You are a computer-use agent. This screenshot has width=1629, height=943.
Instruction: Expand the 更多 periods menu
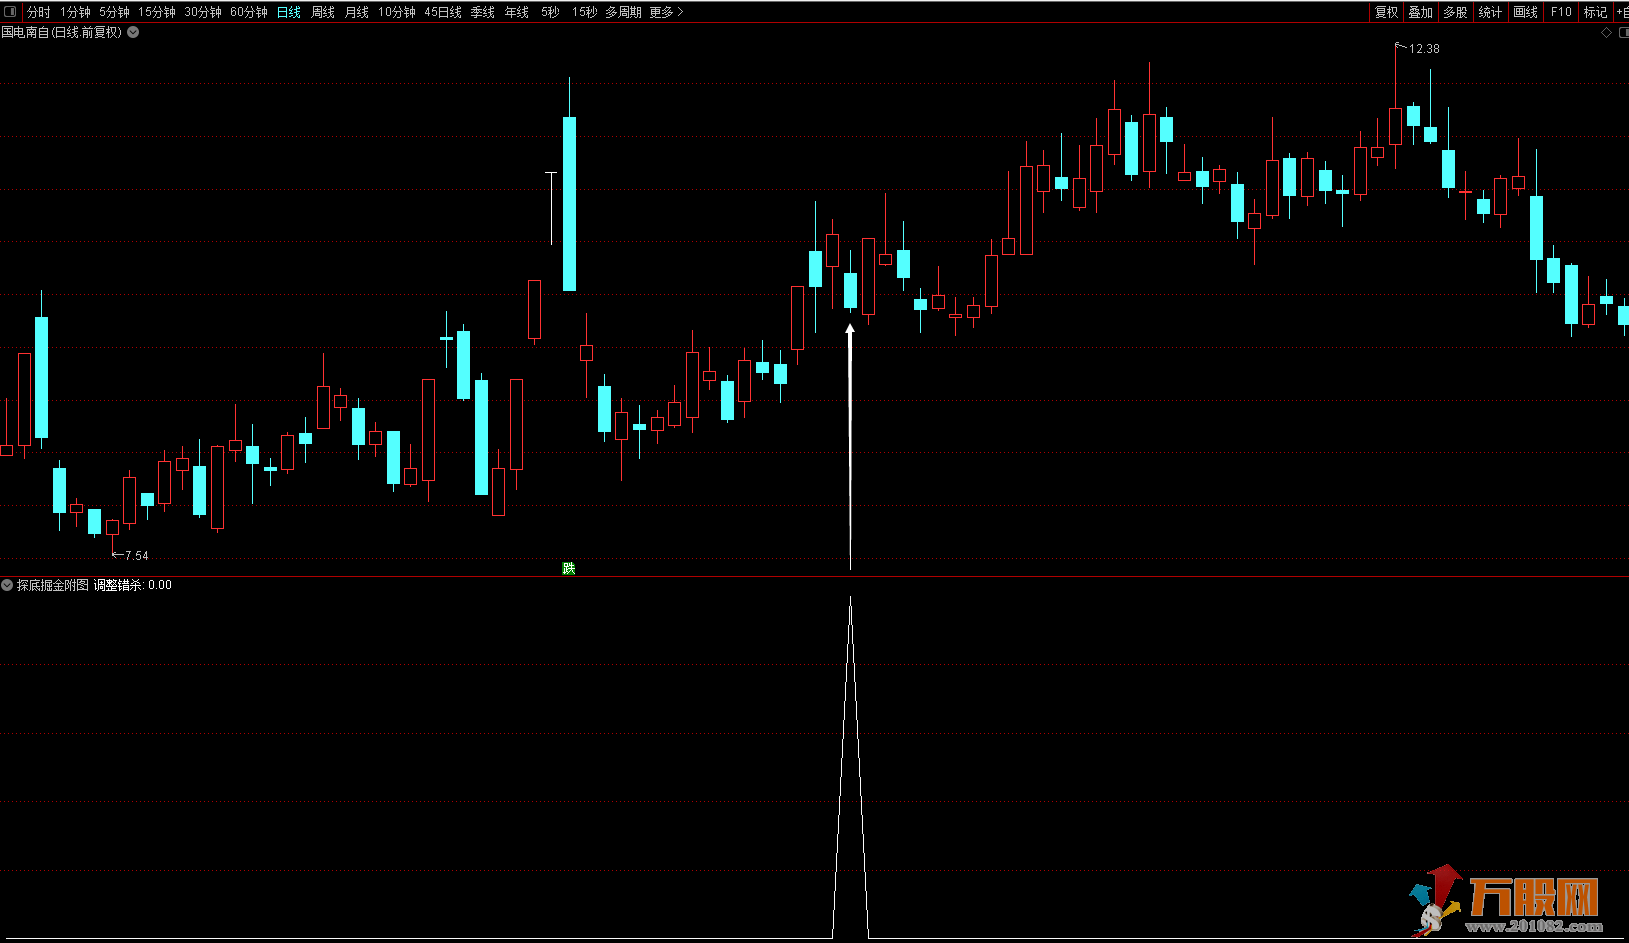pyautogui.click(x=666, y=12)
